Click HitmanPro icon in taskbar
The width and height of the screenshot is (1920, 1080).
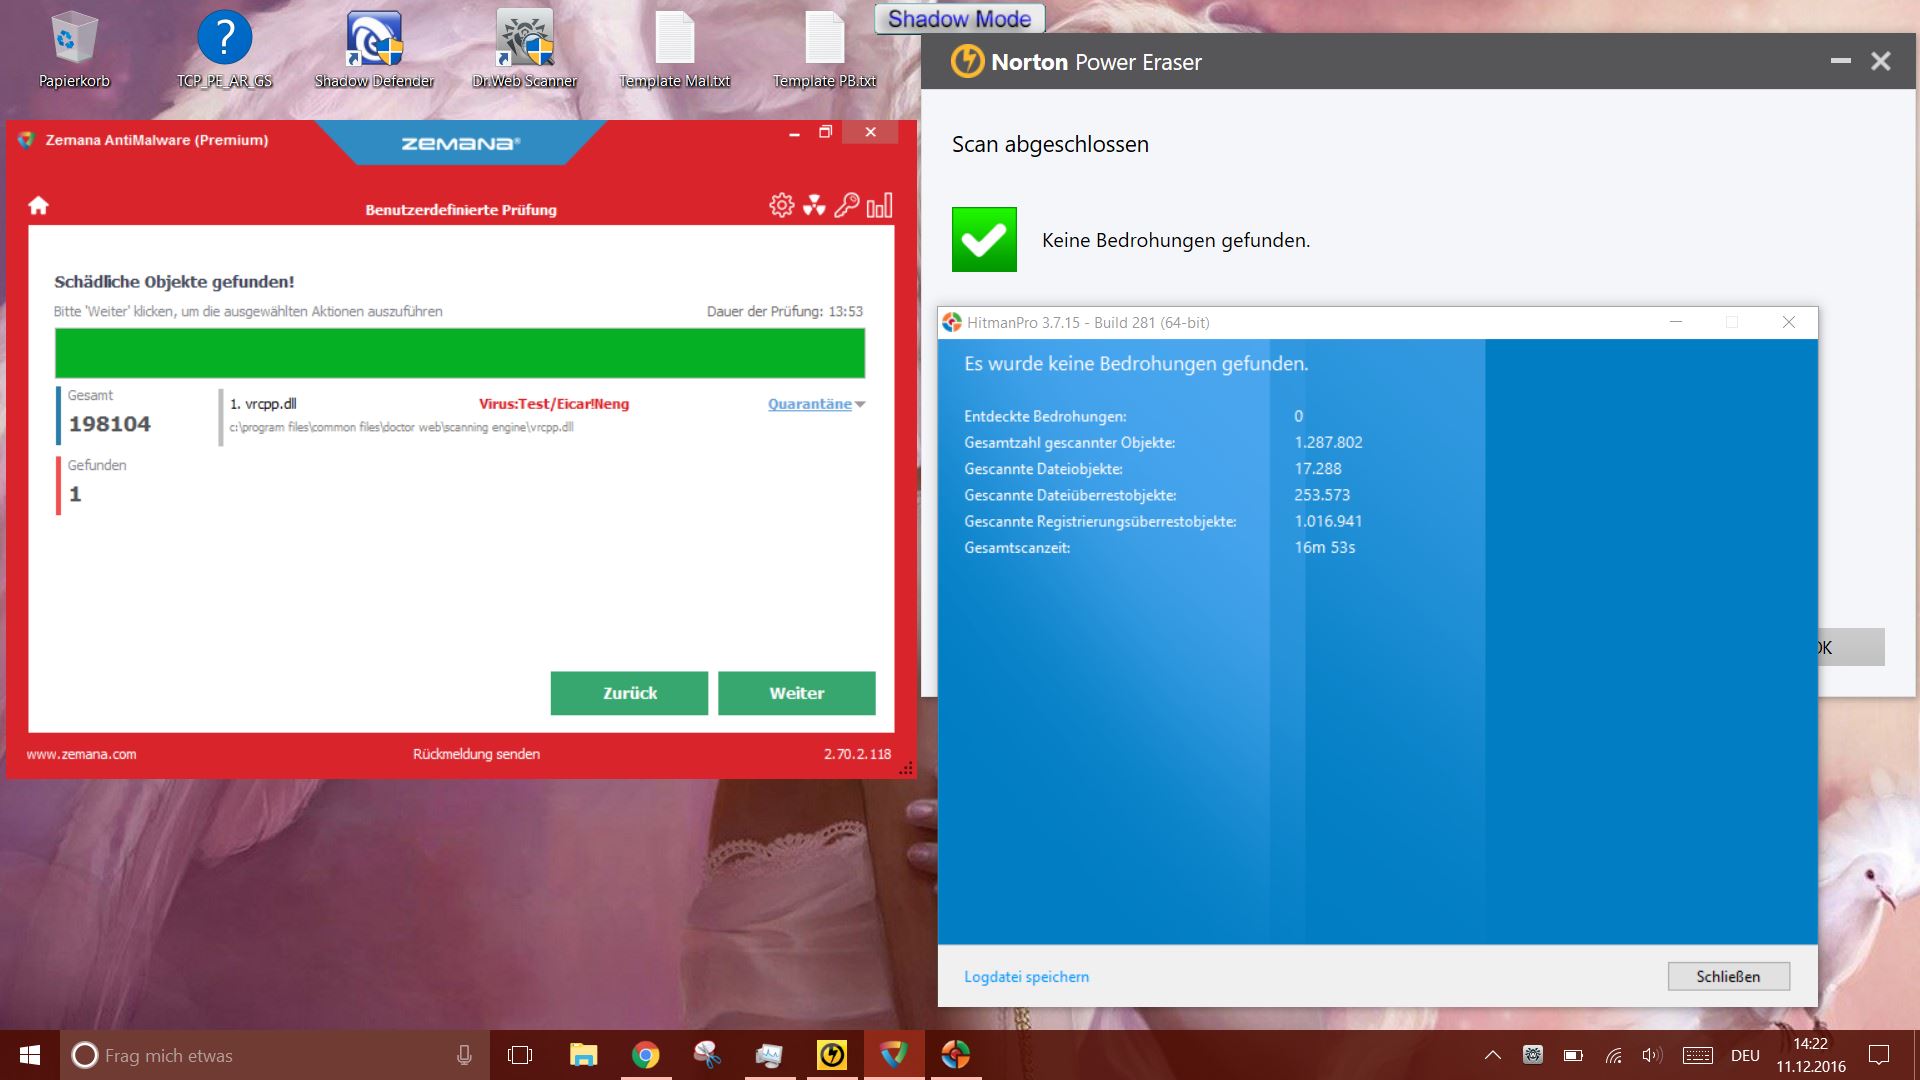point(955,1055)
